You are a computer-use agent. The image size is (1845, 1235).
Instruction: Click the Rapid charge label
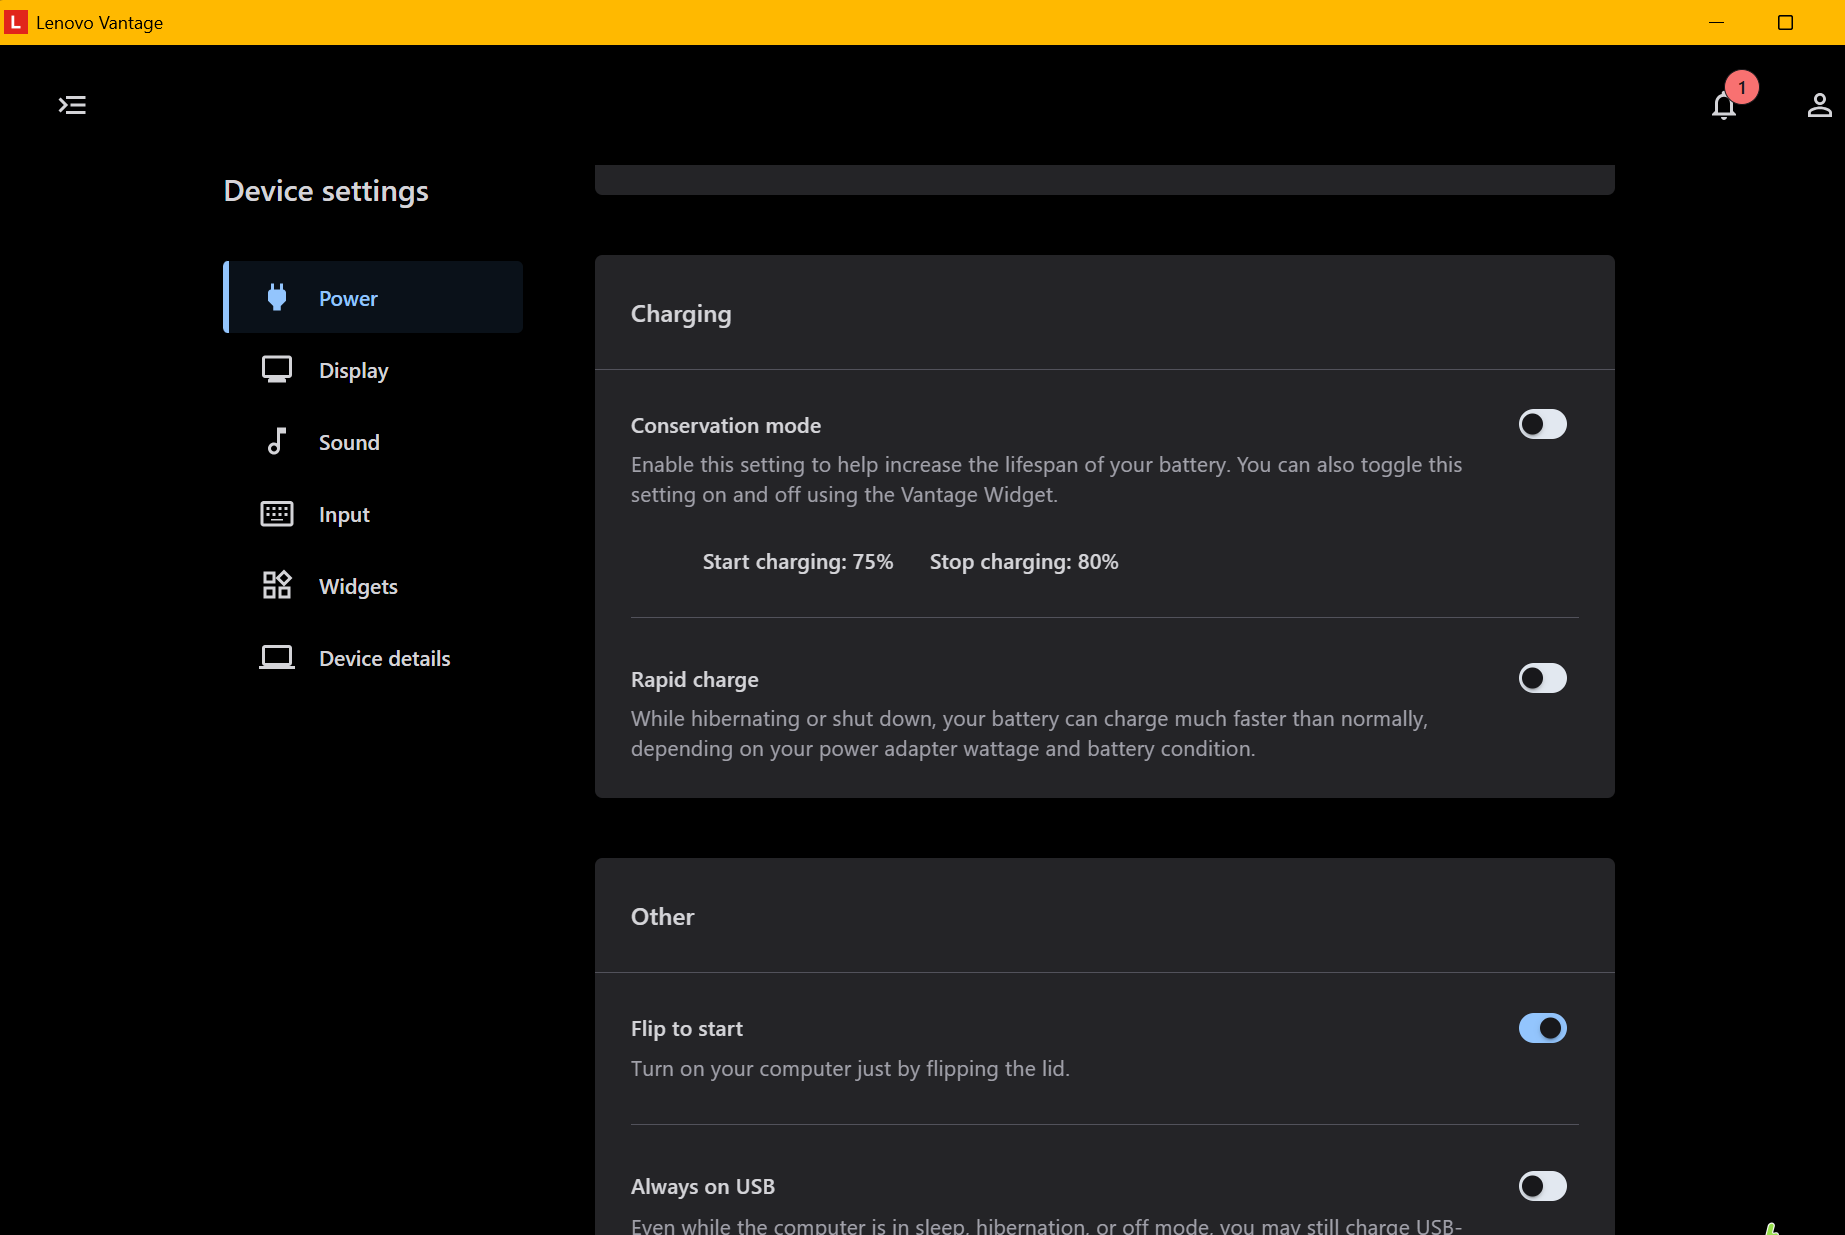(x=695, y=680)
